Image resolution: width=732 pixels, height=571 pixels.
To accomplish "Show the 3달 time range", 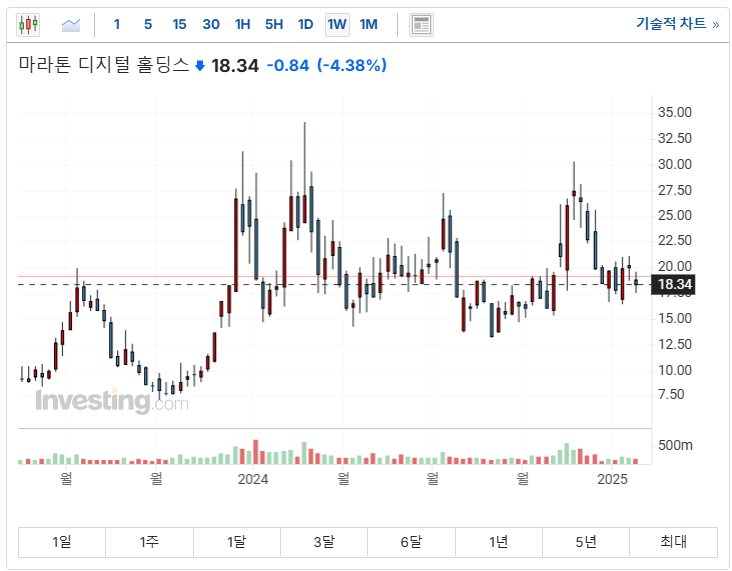I will tap(324, 542).
